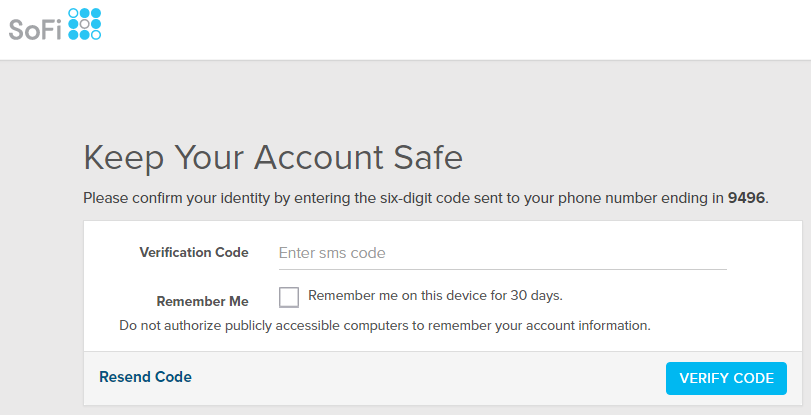
Task: Click the Resend Code link
Action: (x=145, y=377)
